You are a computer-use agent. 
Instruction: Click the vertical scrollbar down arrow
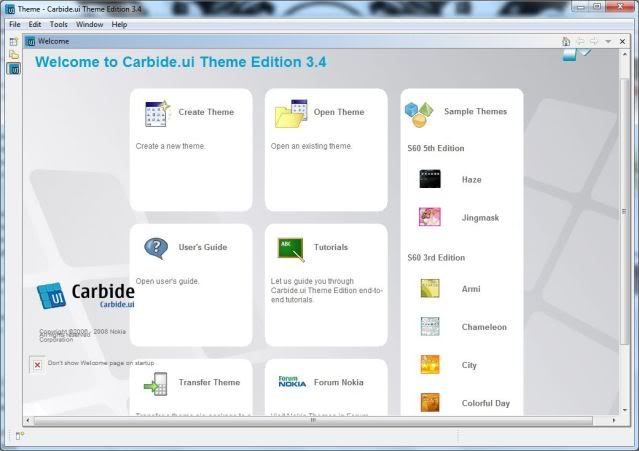coord(625,411)
